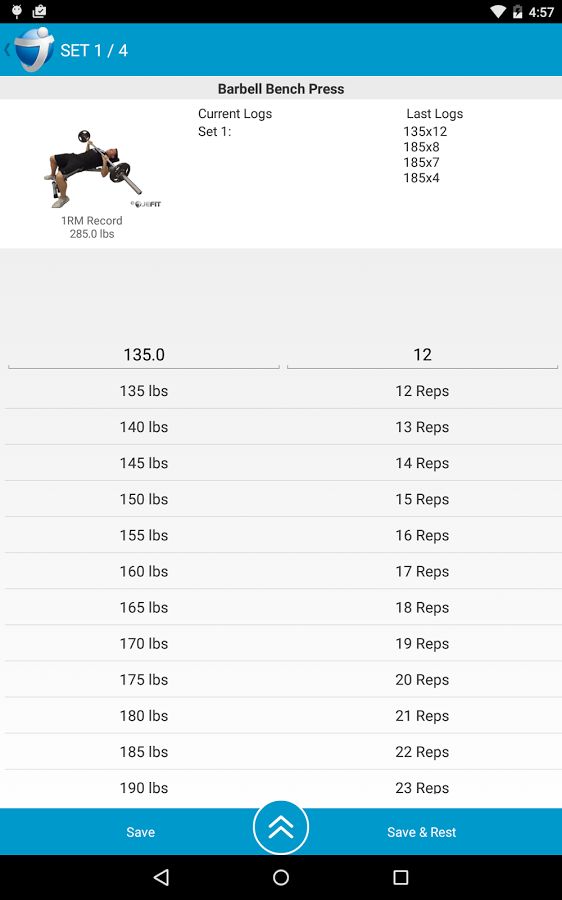Image resolution: width=562 pixels, height=900 pixels.
Task: Tap the battery status icon
Action: (x=517, y=11)
